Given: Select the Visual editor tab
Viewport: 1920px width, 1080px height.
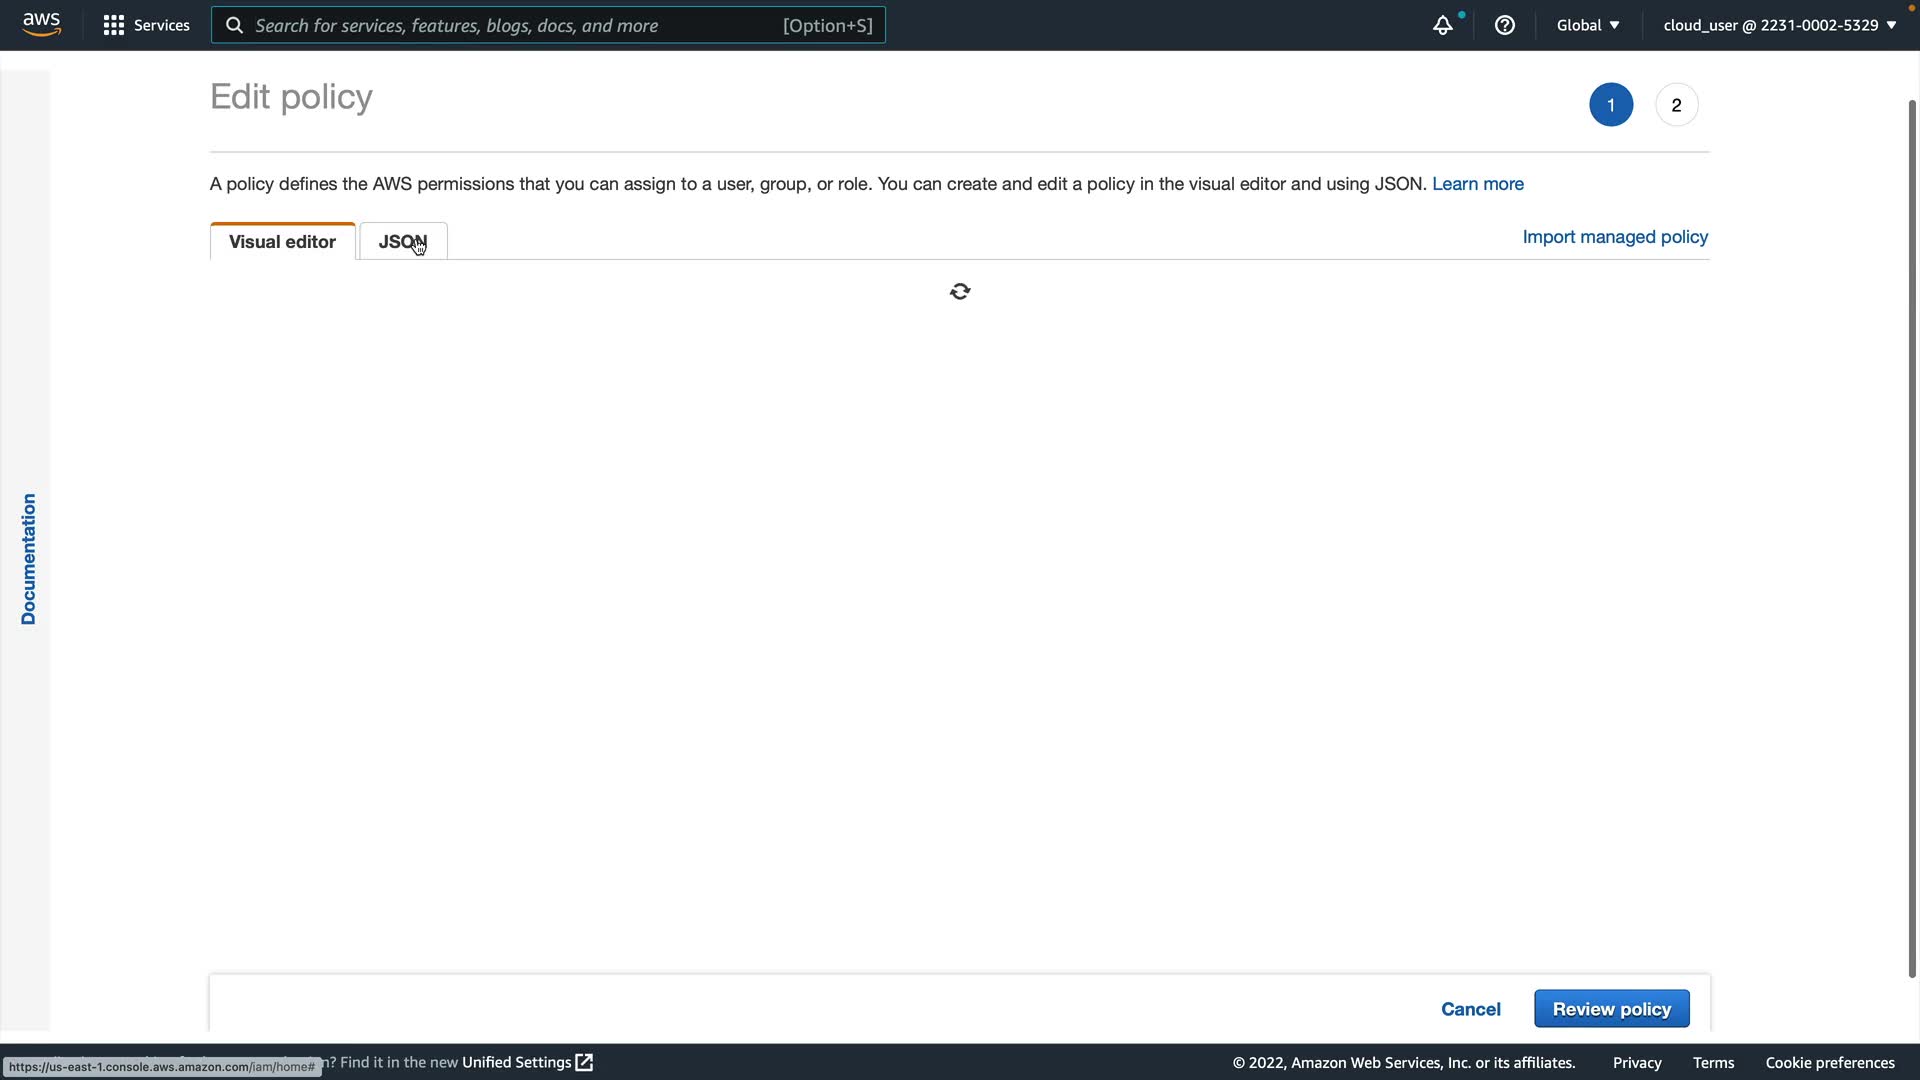Looking at the screenshot, I should [x=282, y=242].
